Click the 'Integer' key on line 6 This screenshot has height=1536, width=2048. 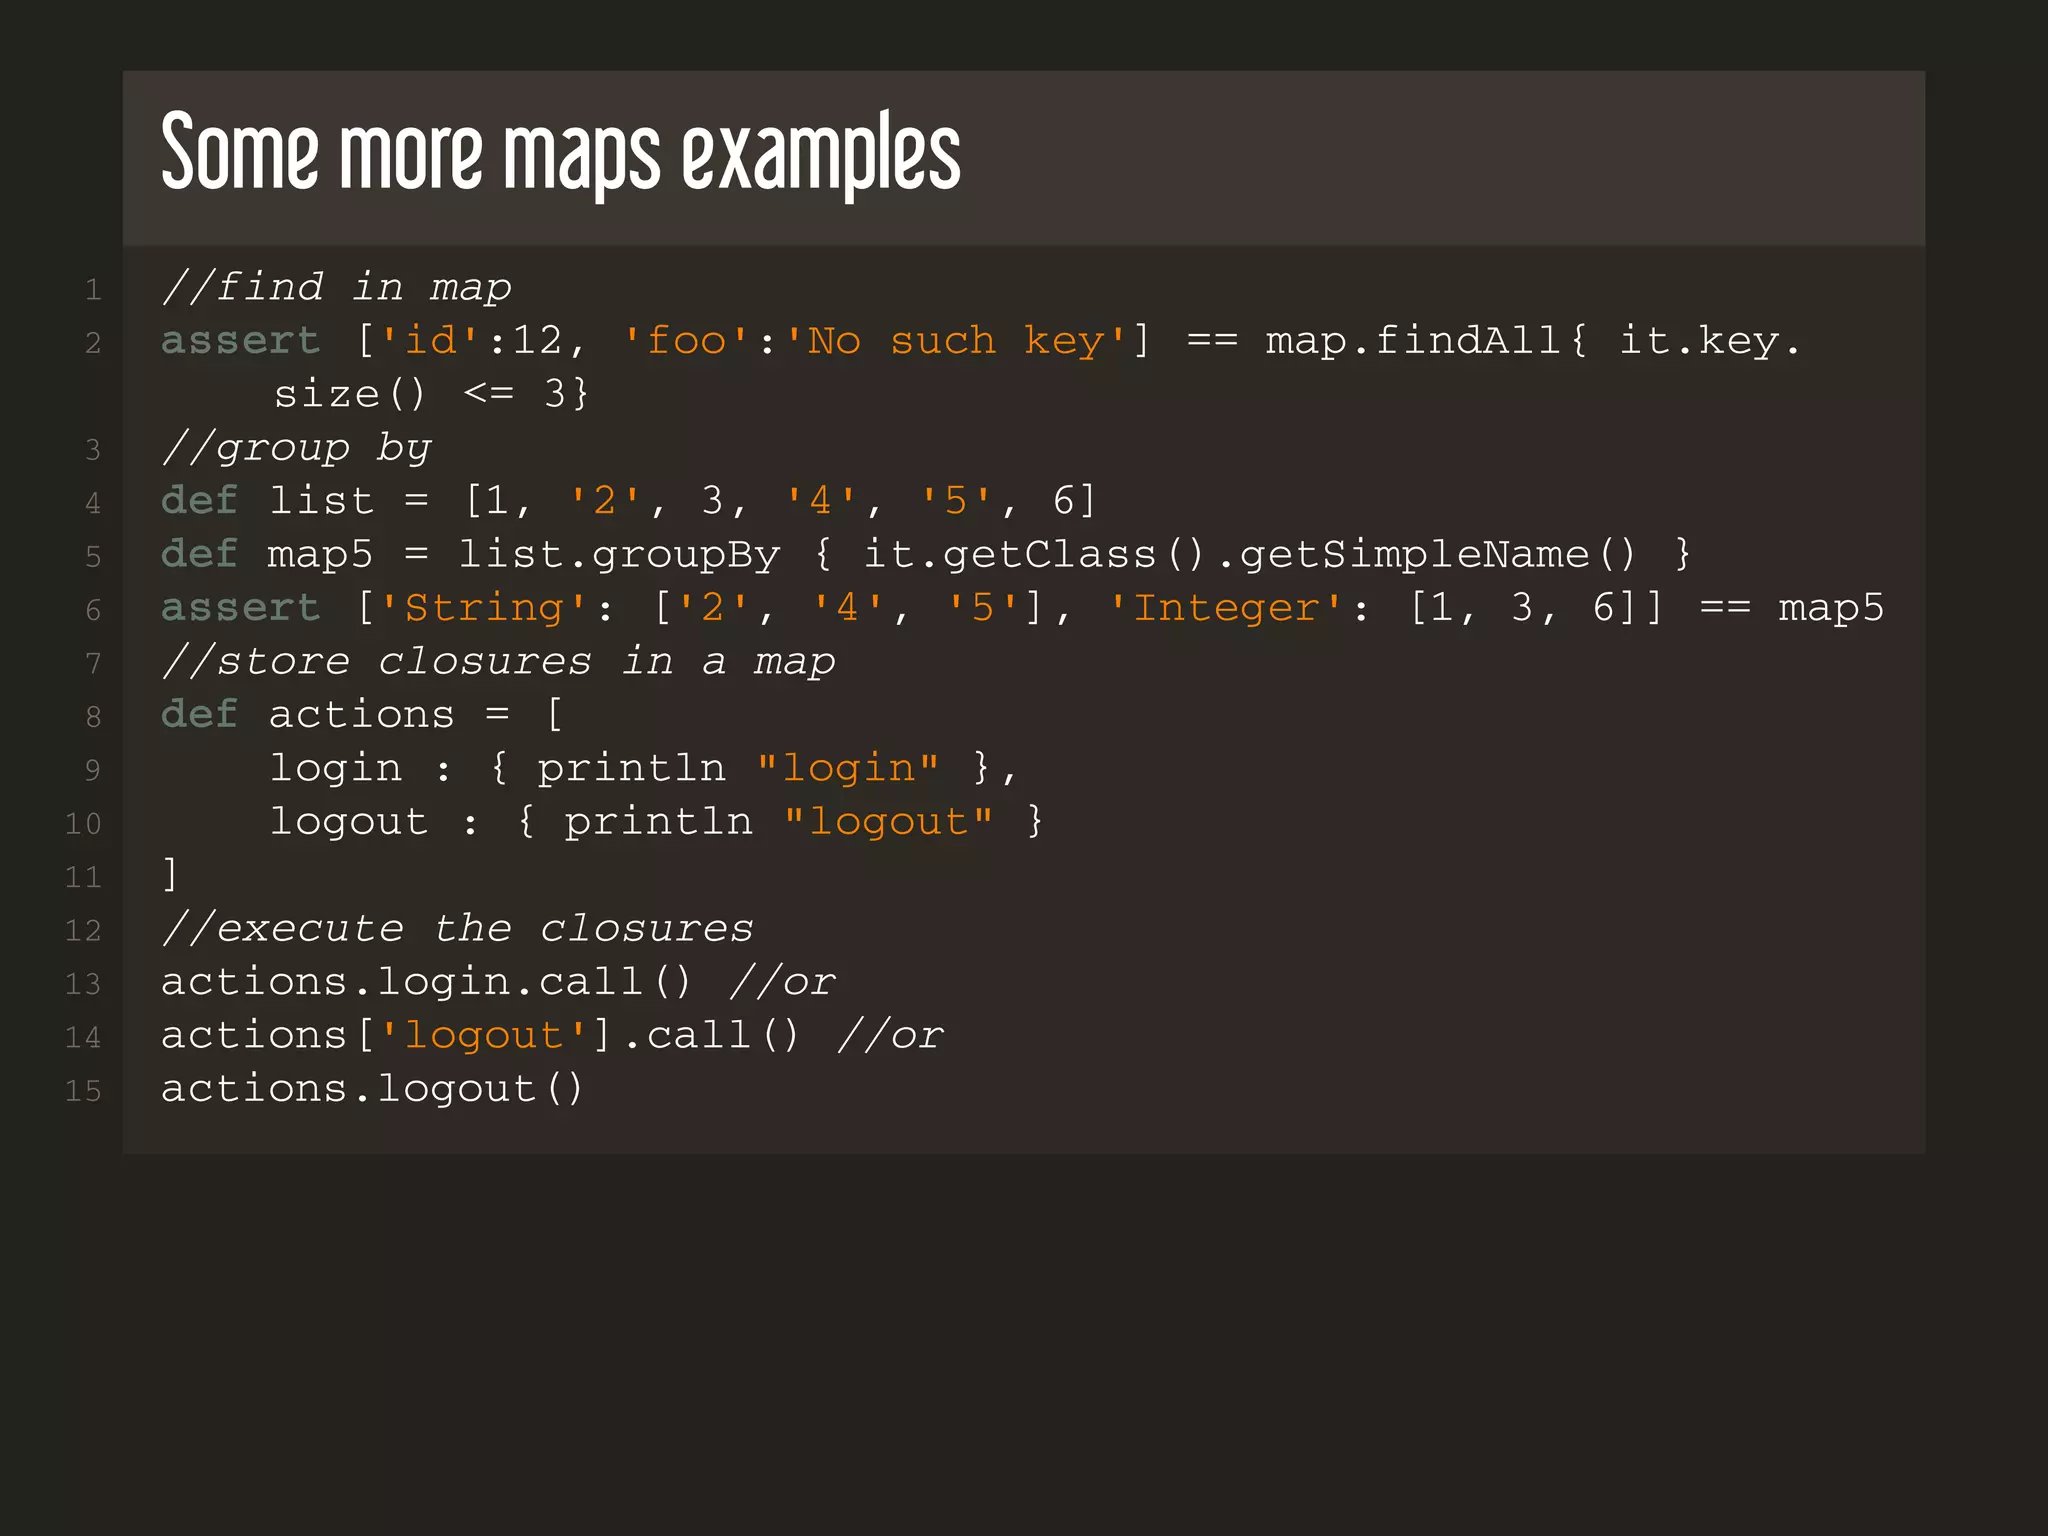tap(1226, 608)
